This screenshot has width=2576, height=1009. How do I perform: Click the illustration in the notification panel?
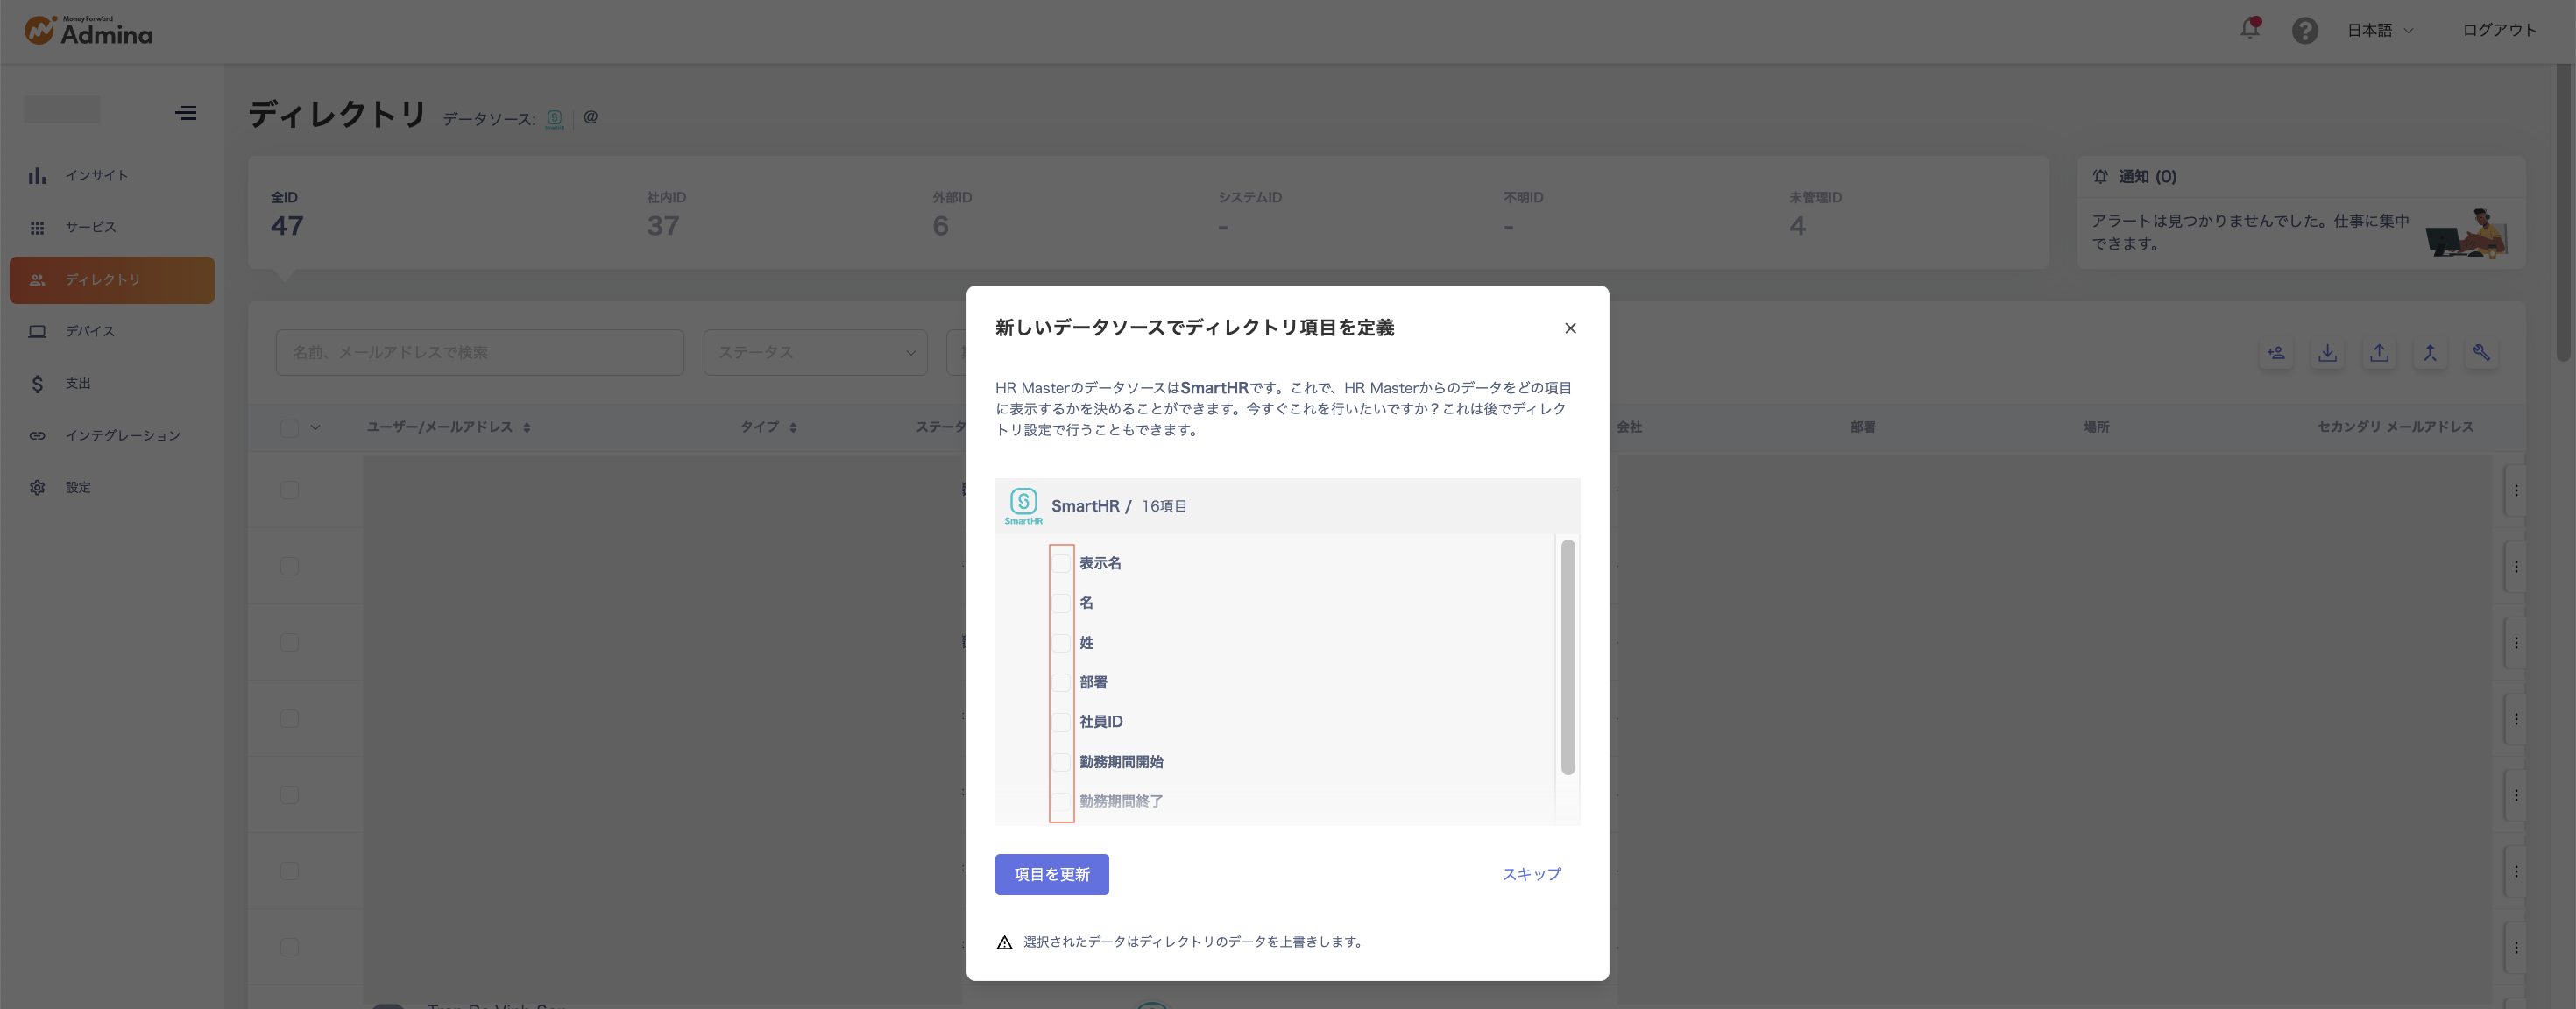2467,233
